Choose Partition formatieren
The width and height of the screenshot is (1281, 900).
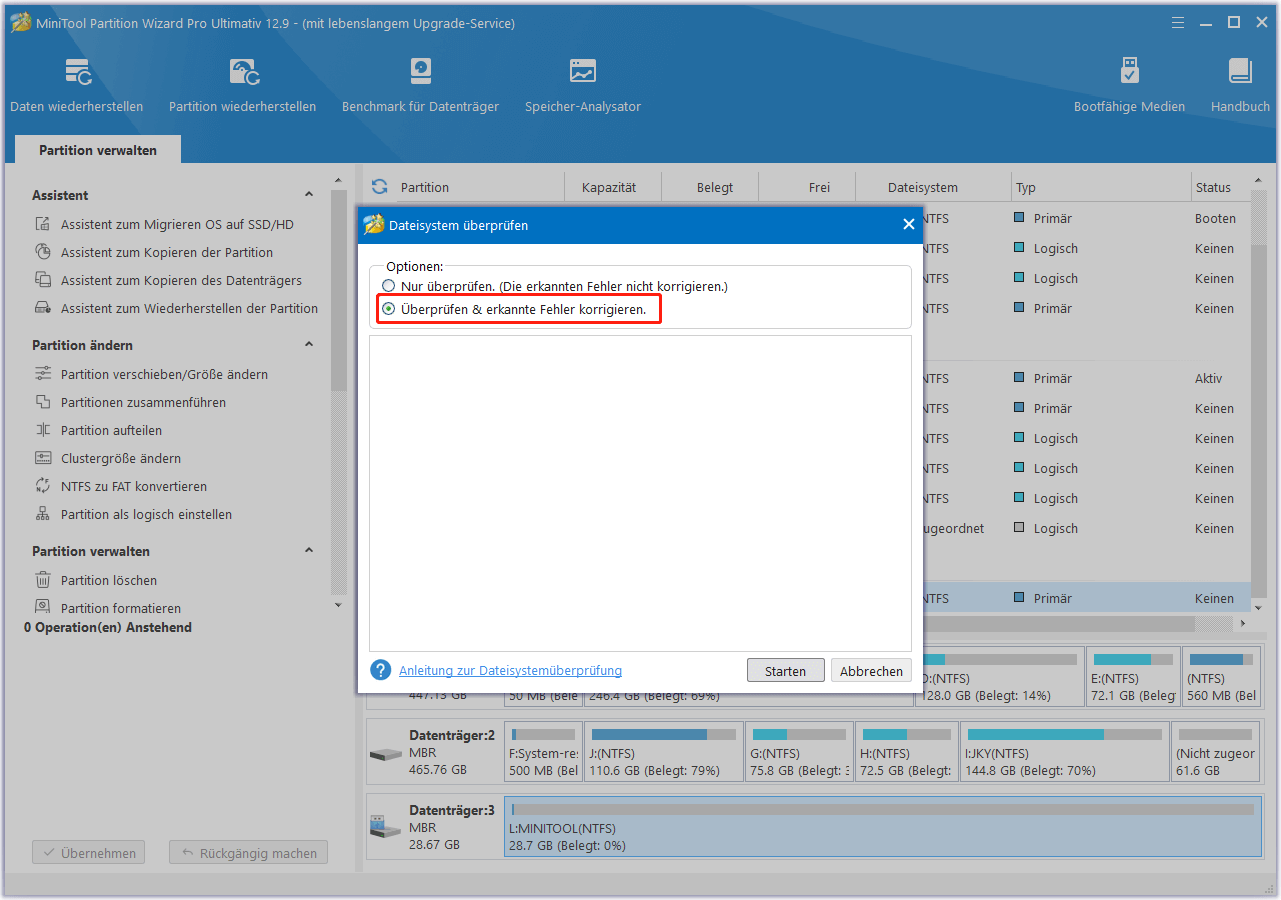[x=121, y=608]
